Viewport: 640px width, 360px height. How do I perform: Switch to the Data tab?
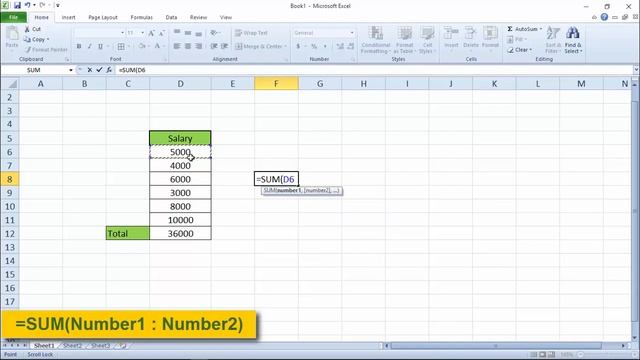171,18
